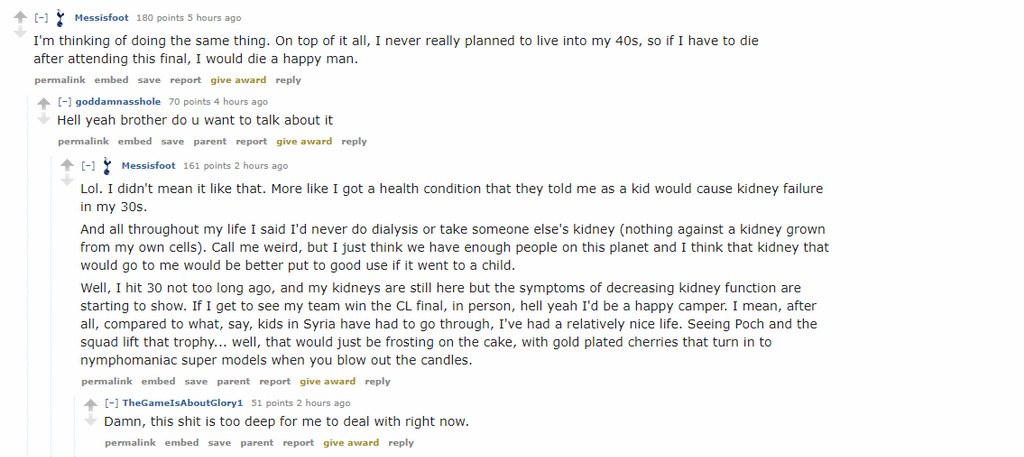1024x457 pixels.
Task: Downvote Messisfoot's 161-point reply
Action: click(67, 180)
